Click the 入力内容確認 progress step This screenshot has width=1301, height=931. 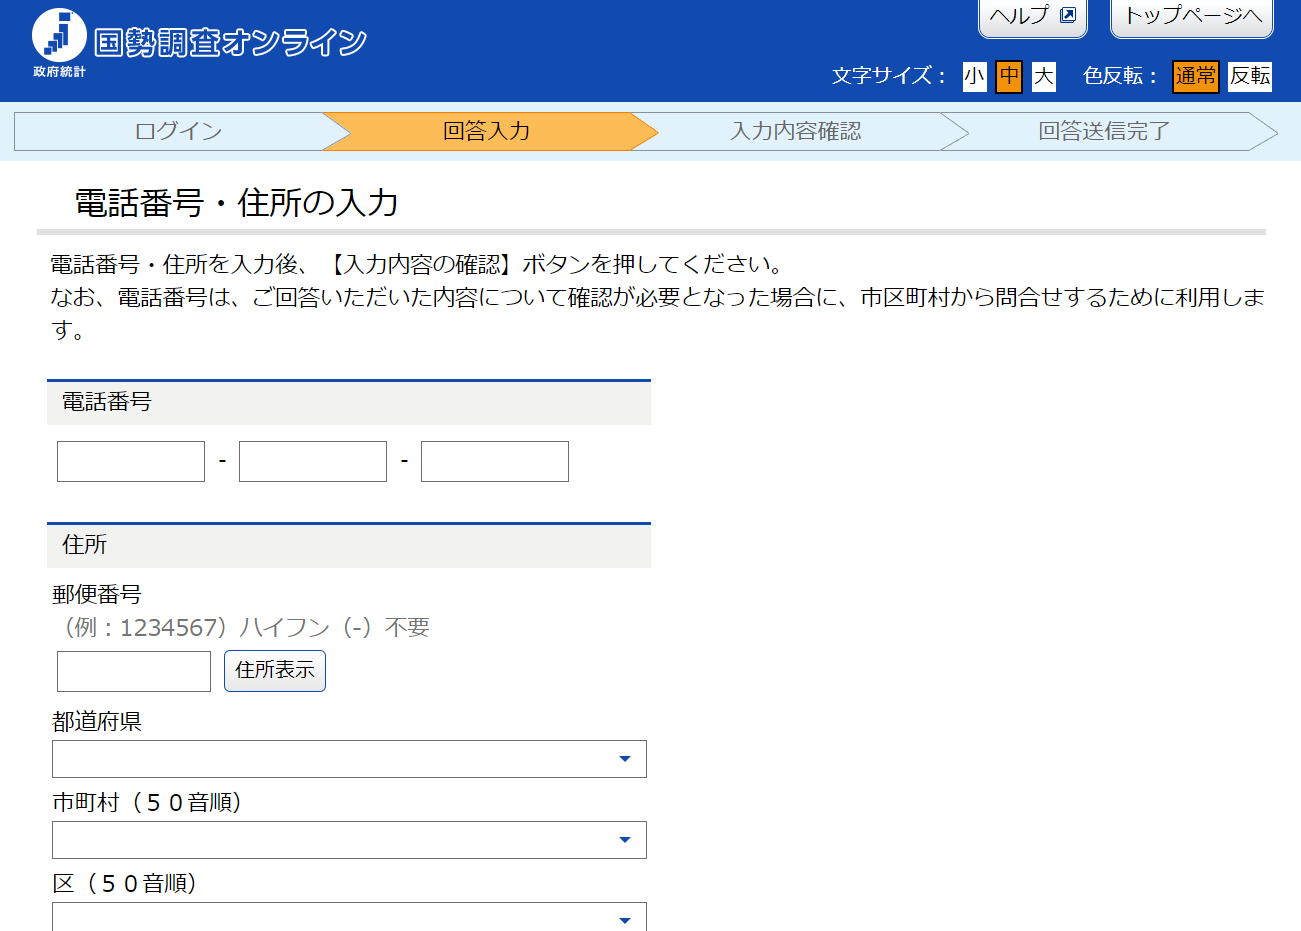796,131
